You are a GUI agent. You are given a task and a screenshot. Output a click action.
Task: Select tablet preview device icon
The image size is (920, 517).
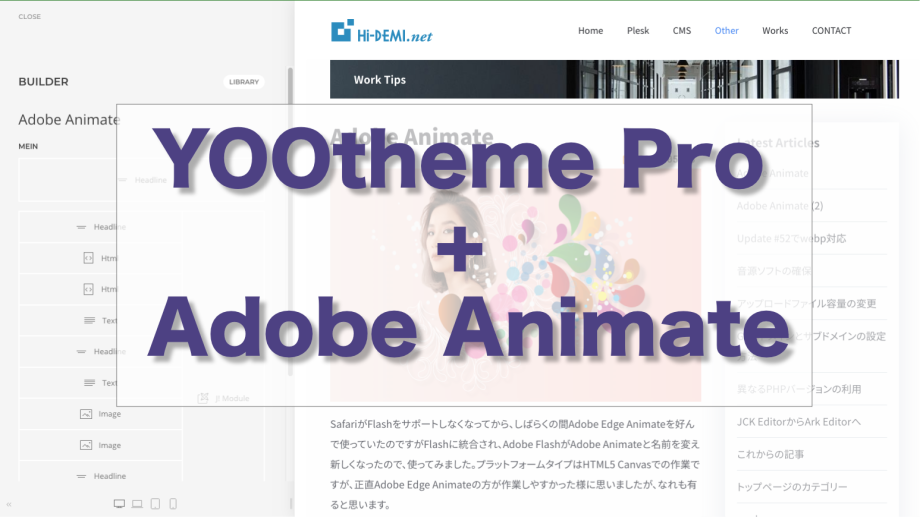click(156, 504)
